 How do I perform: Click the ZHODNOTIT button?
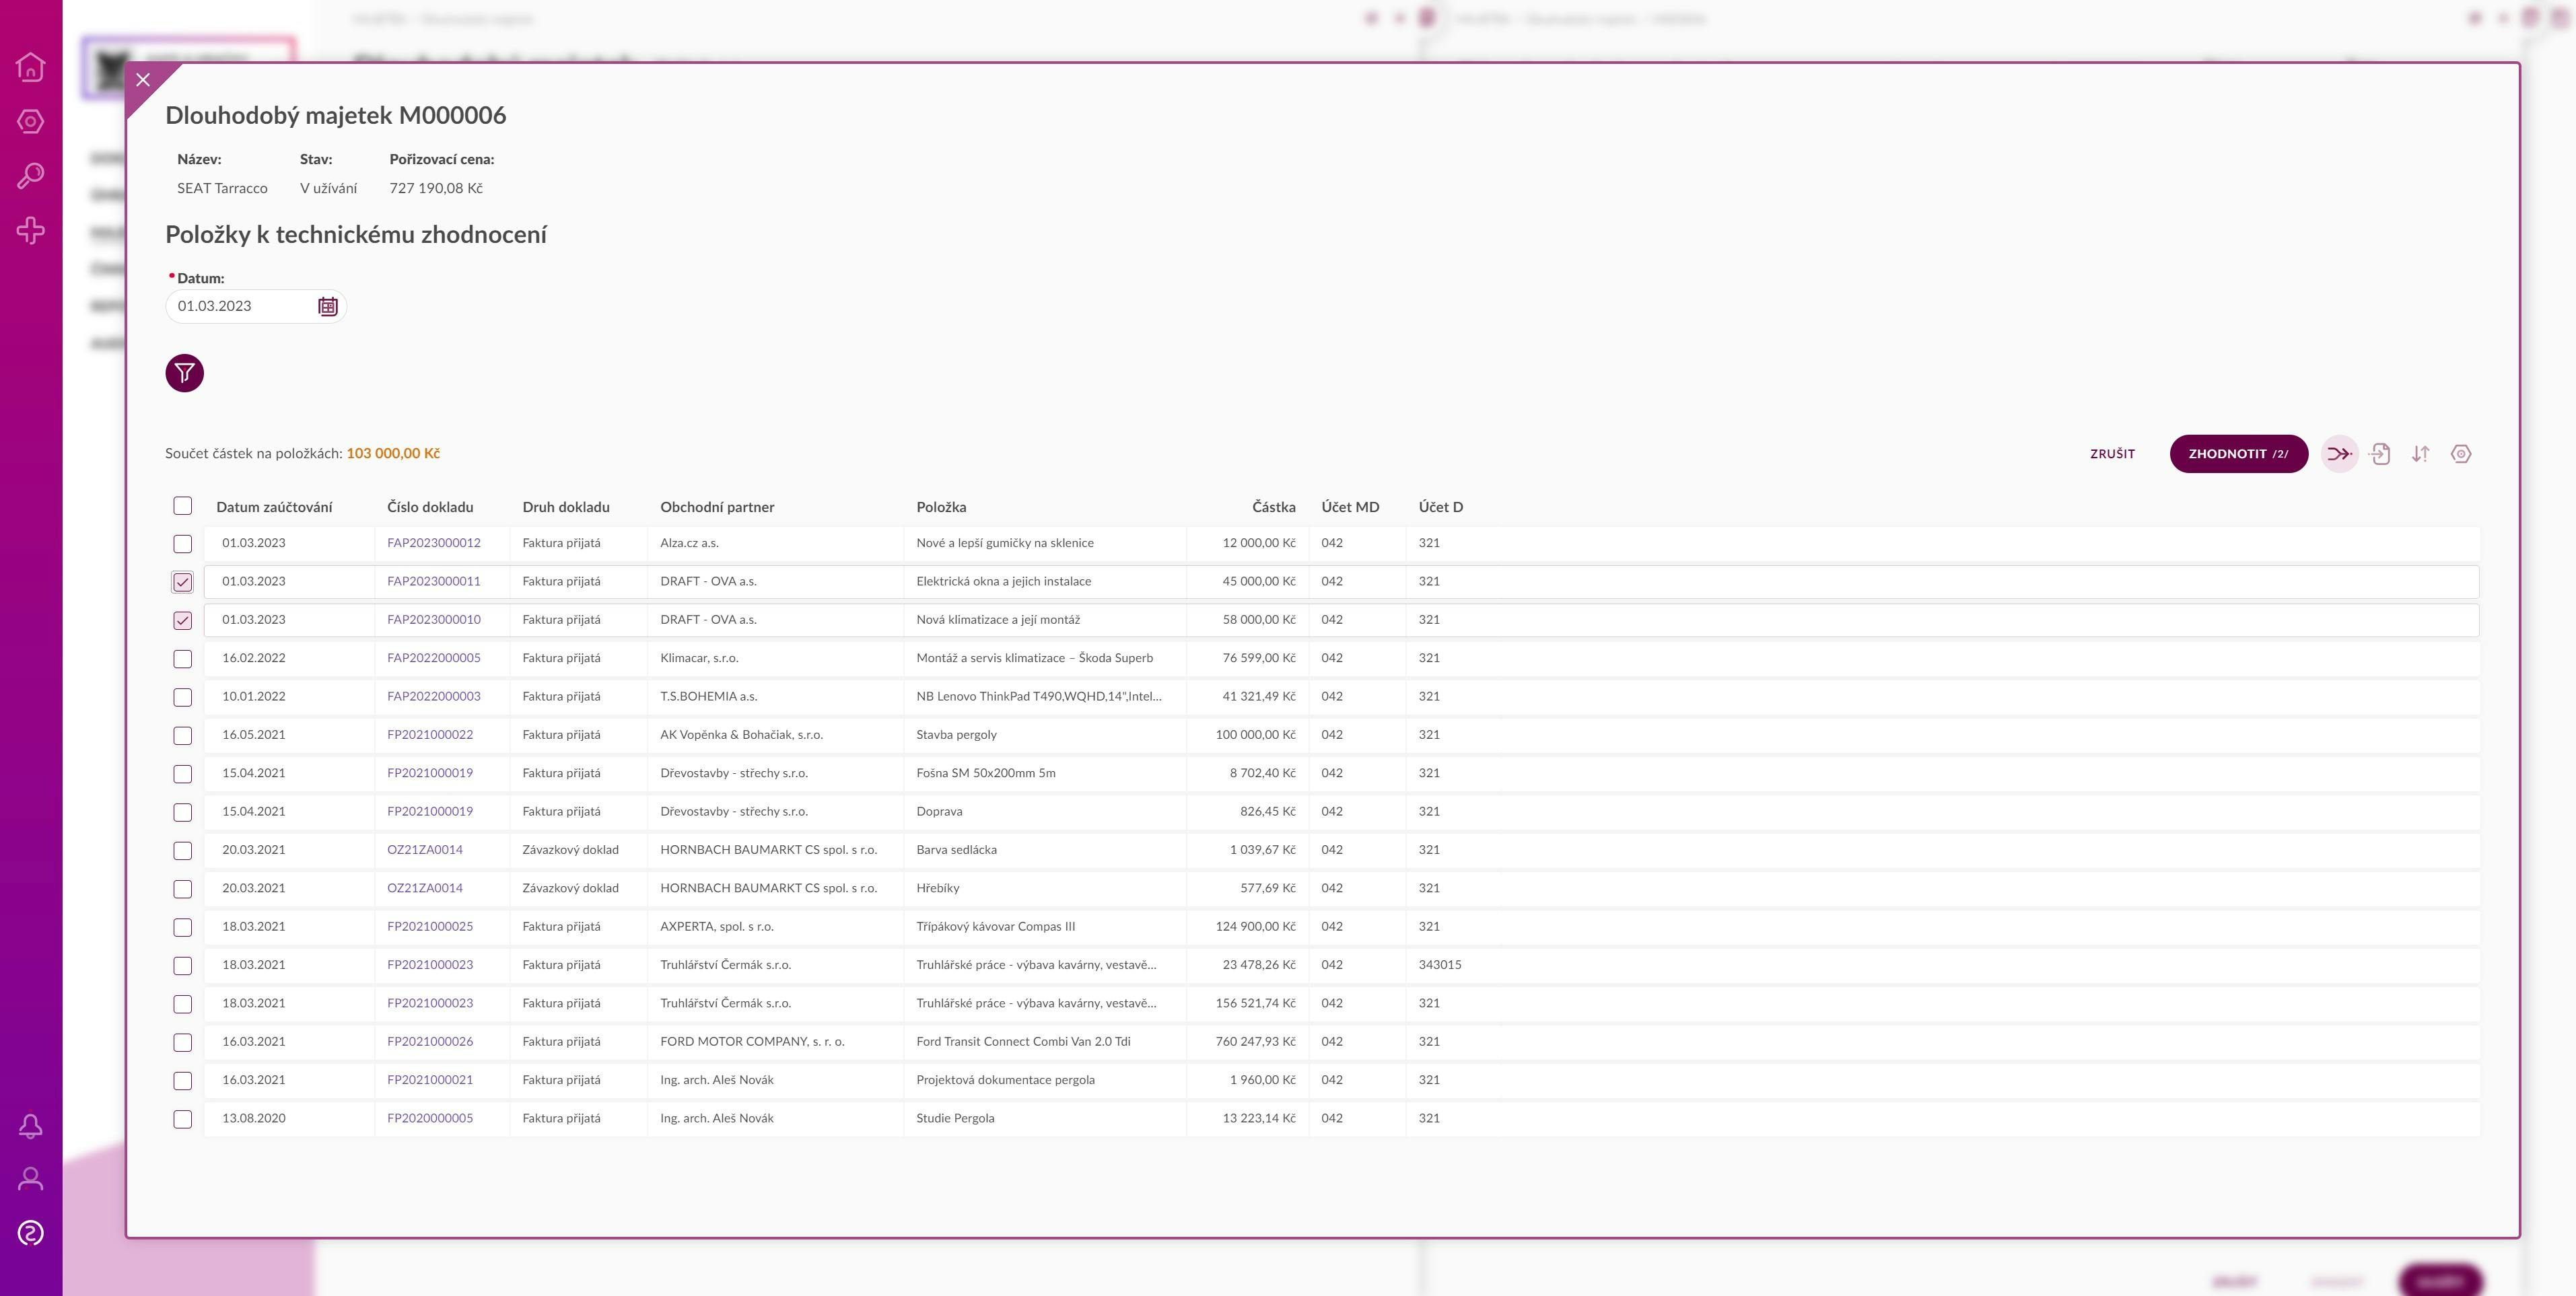[x=2237, y=454]
